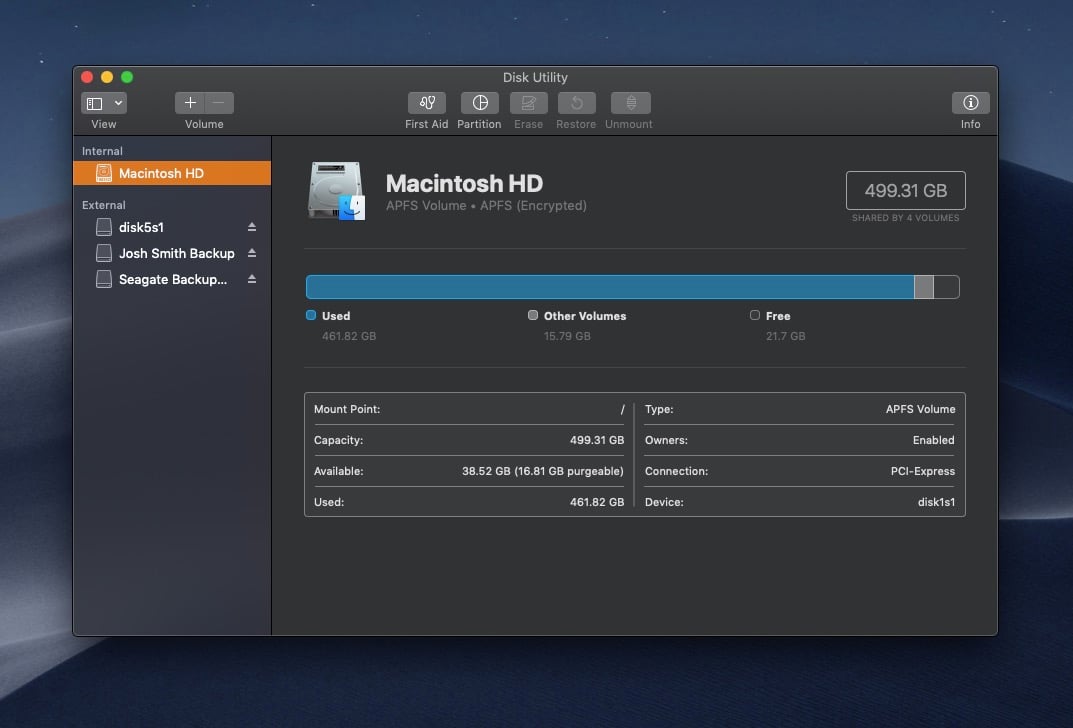Click the Owners Enabled value
Image resolution: width=1073 pixels, height=728 pixels.
tap(933, 440)
